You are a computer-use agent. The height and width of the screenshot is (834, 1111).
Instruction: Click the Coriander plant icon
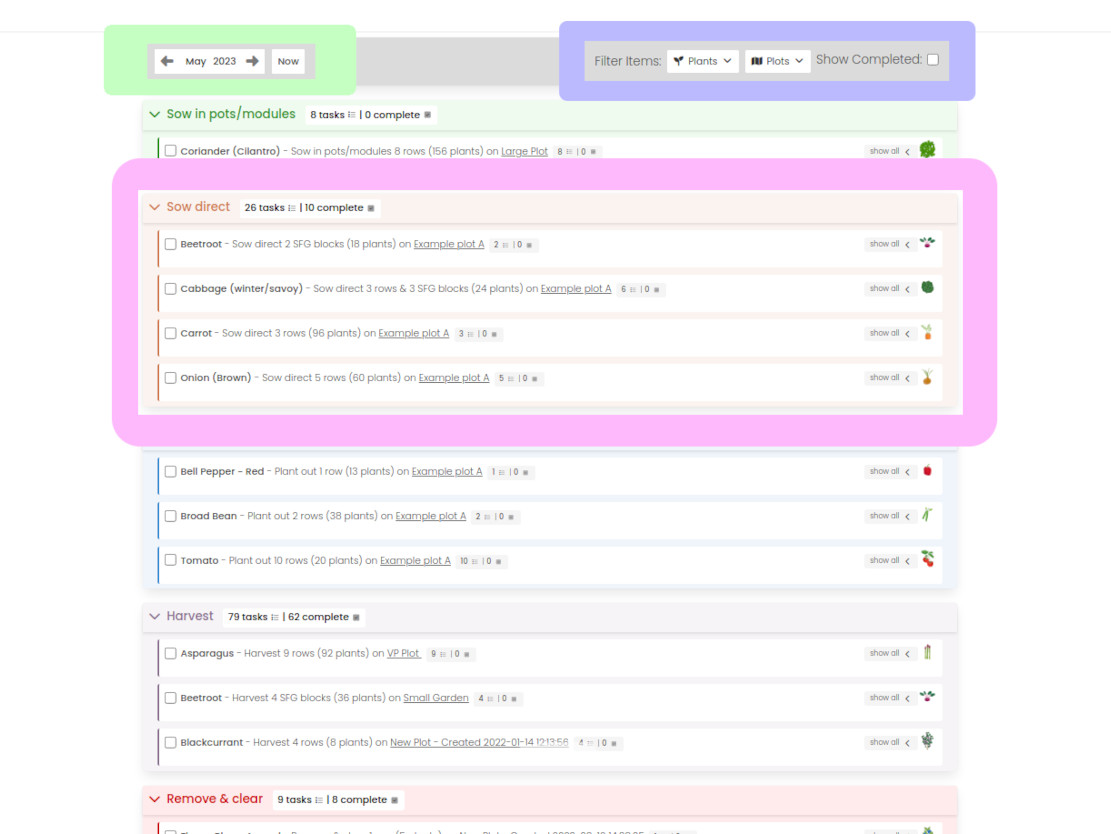[x=928, y=147]
